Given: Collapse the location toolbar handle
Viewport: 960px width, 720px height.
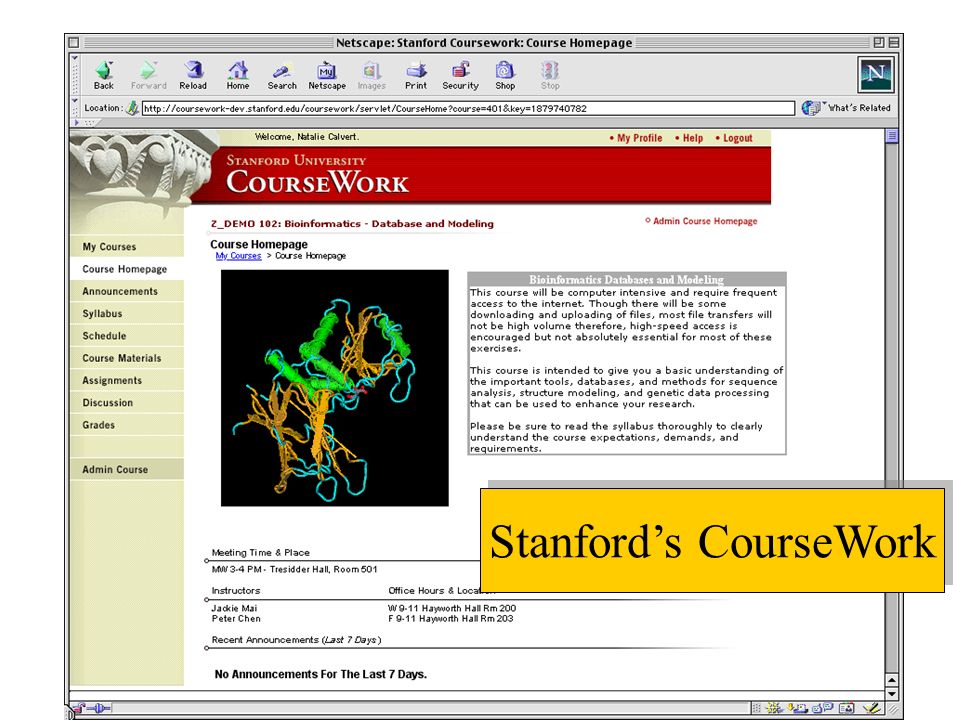Looking at the screenshot, I should pos(75,108).
